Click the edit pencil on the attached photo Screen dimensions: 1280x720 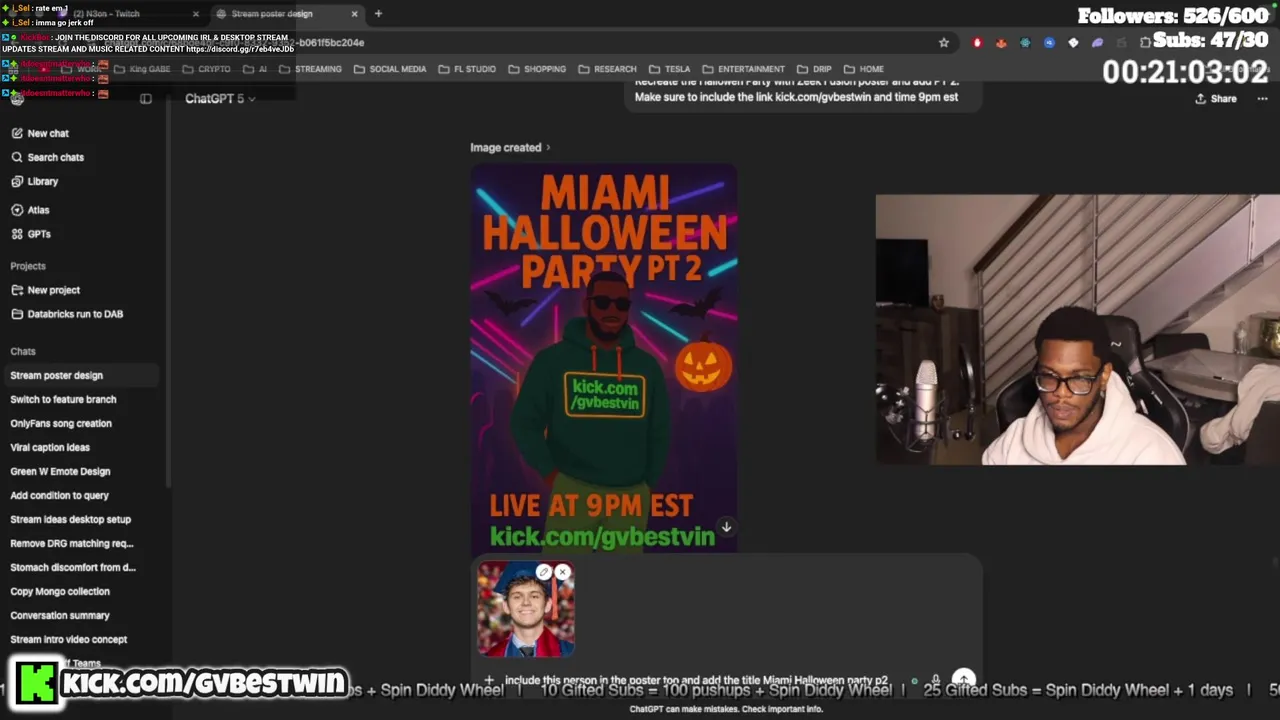pyautogui.click(x=543, y=572)
